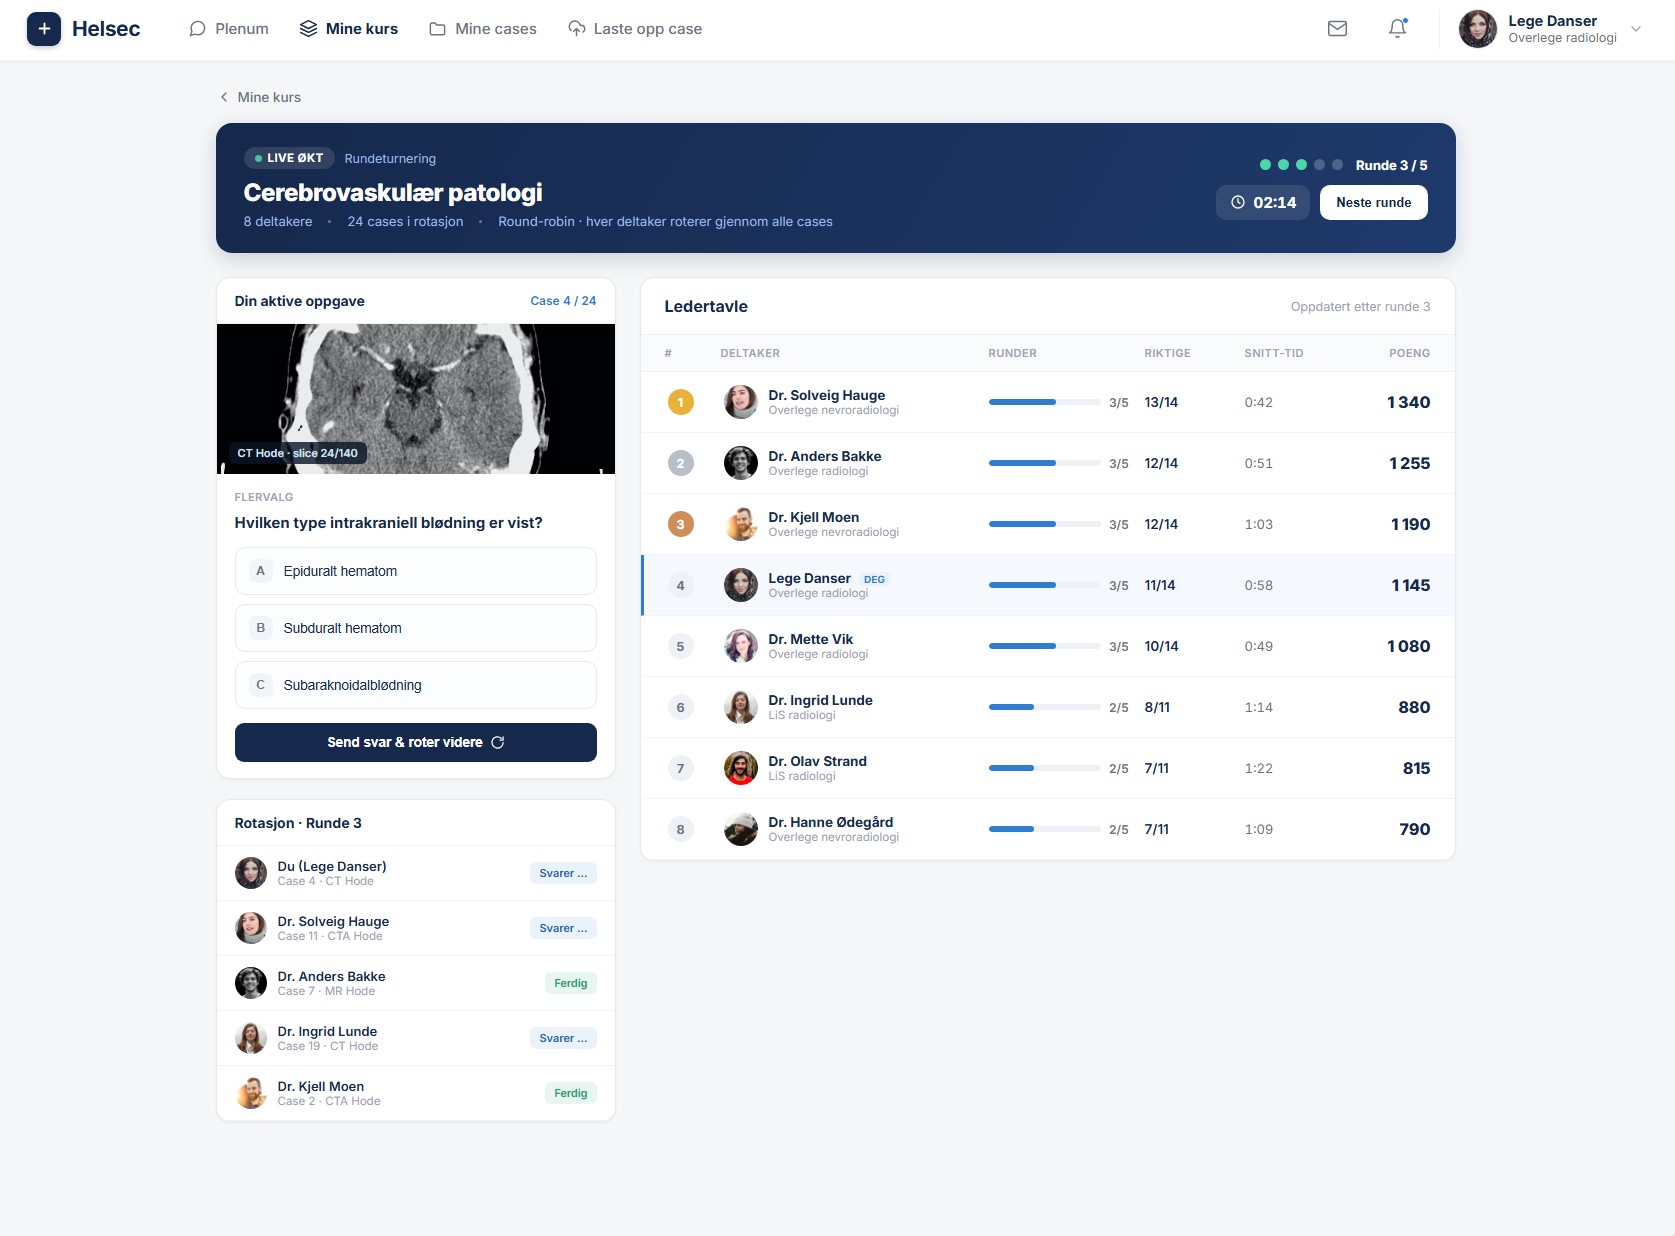Click Send svar & roter videre button
Screen dimensions: 1675x1236
(416, 742)
